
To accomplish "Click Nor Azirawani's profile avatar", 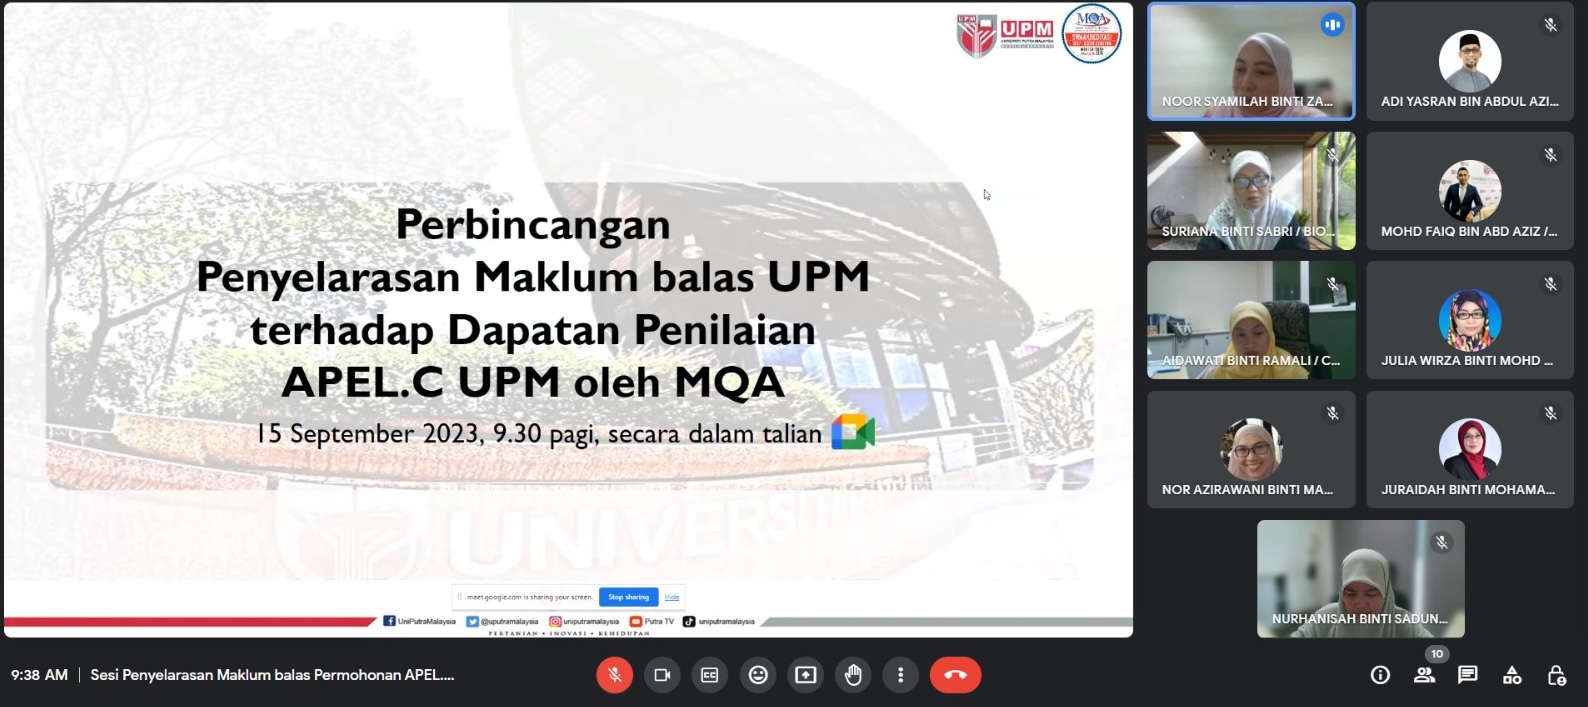I will tap(1251, 450).
